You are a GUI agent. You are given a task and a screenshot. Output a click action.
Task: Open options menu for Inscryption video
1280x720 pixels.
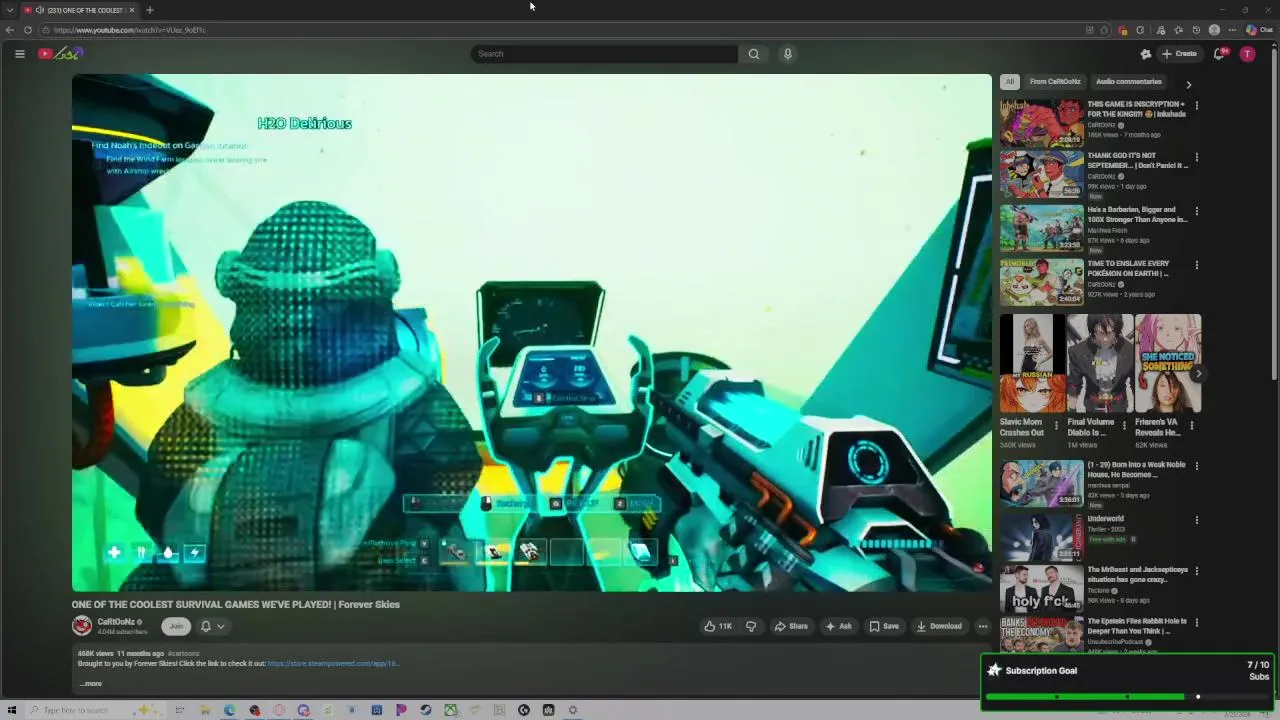1196,105
